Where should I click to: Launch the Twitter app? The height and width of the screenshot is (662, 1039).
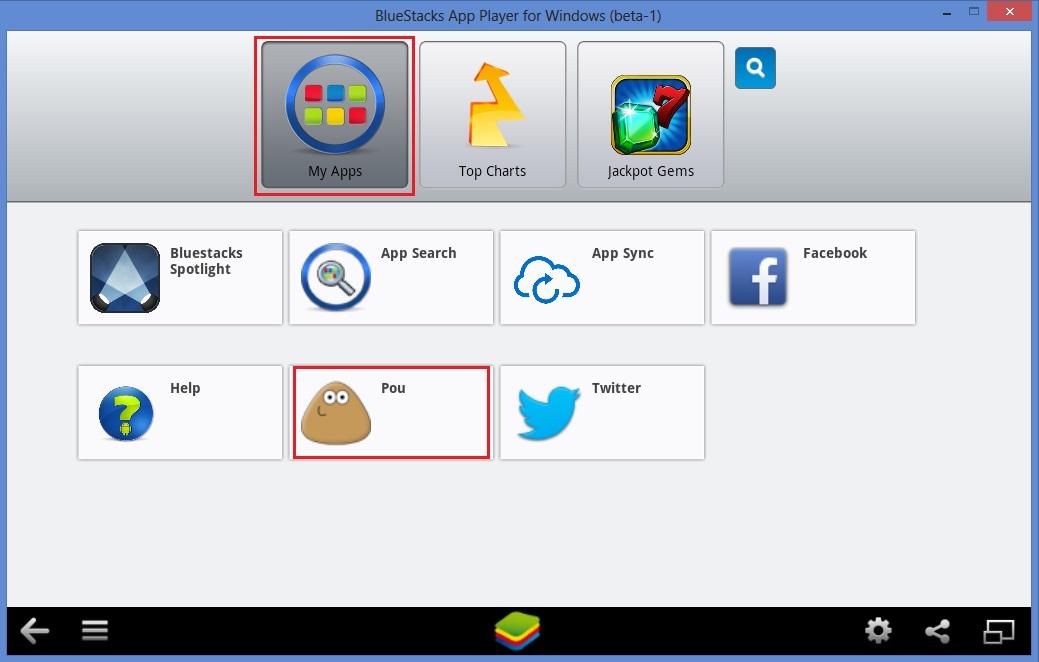(602, 412)
